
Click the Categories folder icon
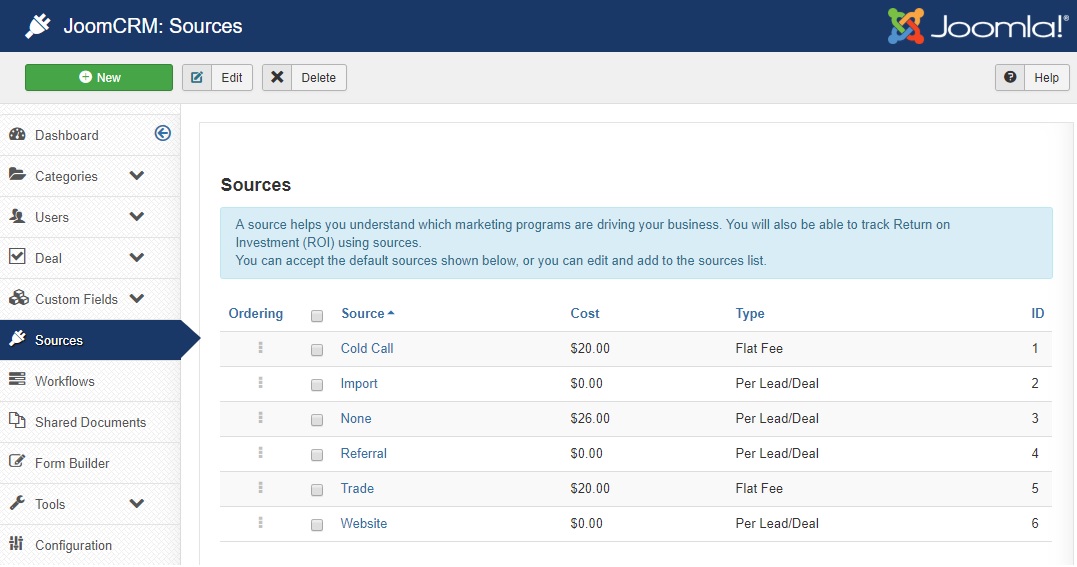tap(17, 175)
